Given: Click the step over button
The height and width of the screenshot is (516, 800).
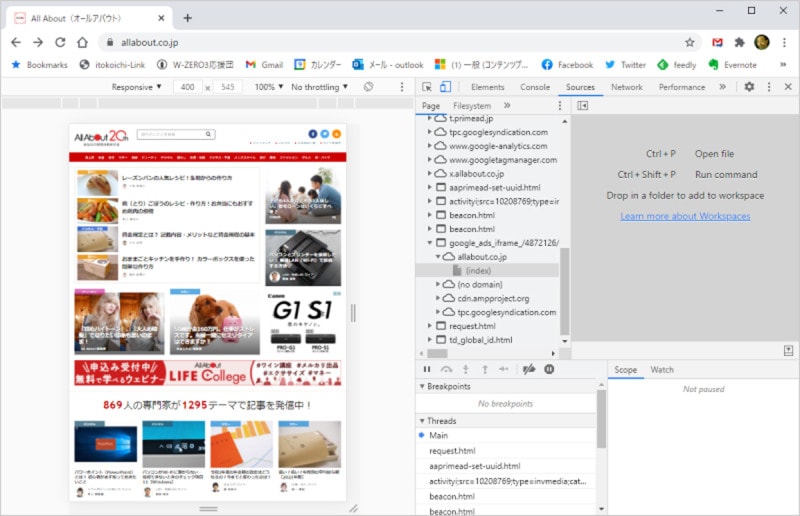Looking at the screenshot, I should 446,369.
